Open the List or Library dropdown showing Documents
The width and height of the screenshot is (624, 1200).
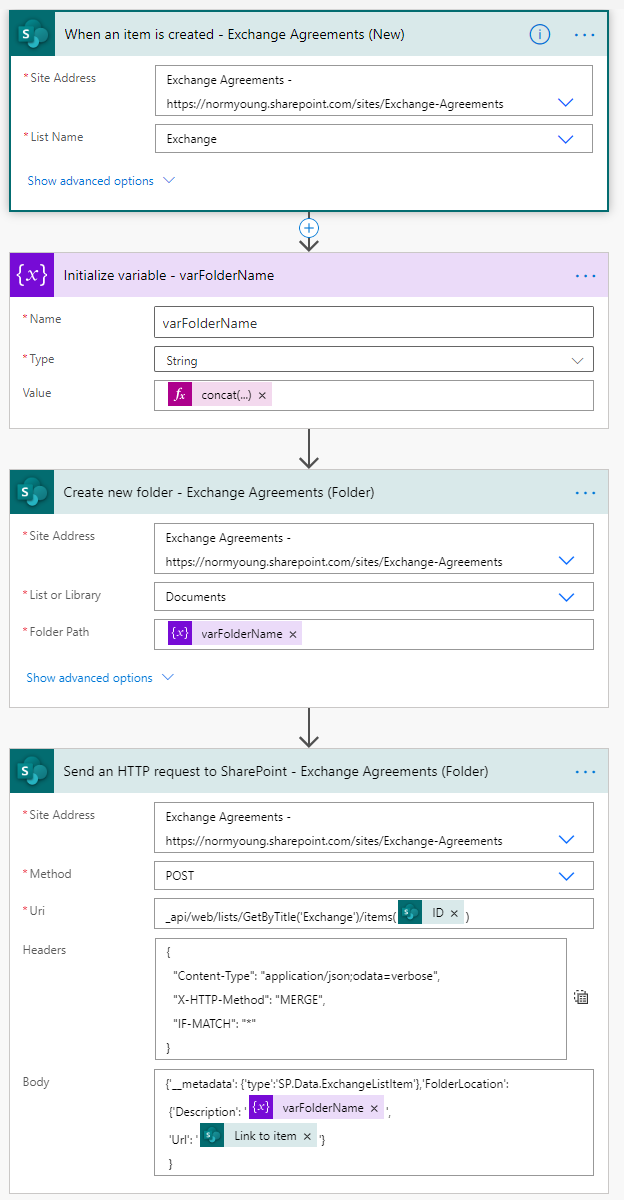coord(565,595)
